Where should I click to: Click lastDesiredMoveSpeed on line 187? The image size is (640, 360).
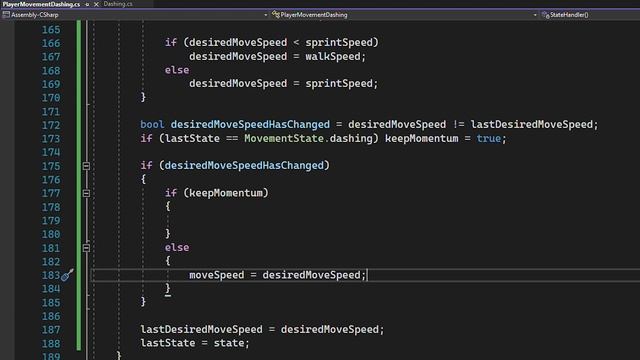201,329
